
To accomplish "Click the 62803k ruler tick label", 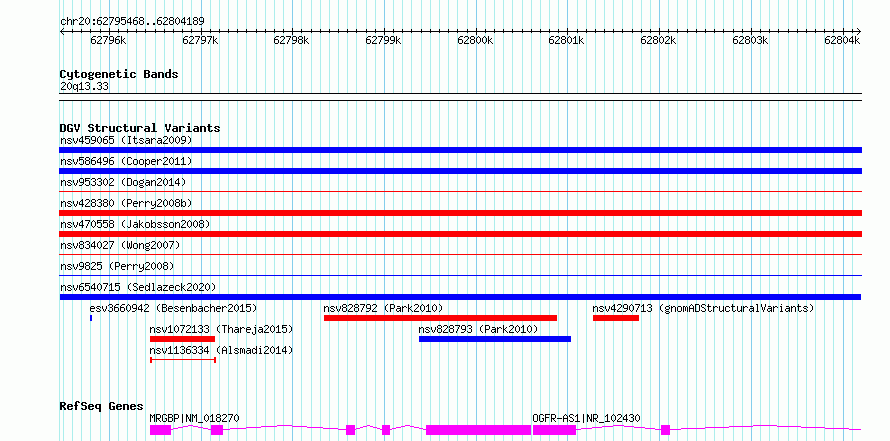I will pos(750,41).
